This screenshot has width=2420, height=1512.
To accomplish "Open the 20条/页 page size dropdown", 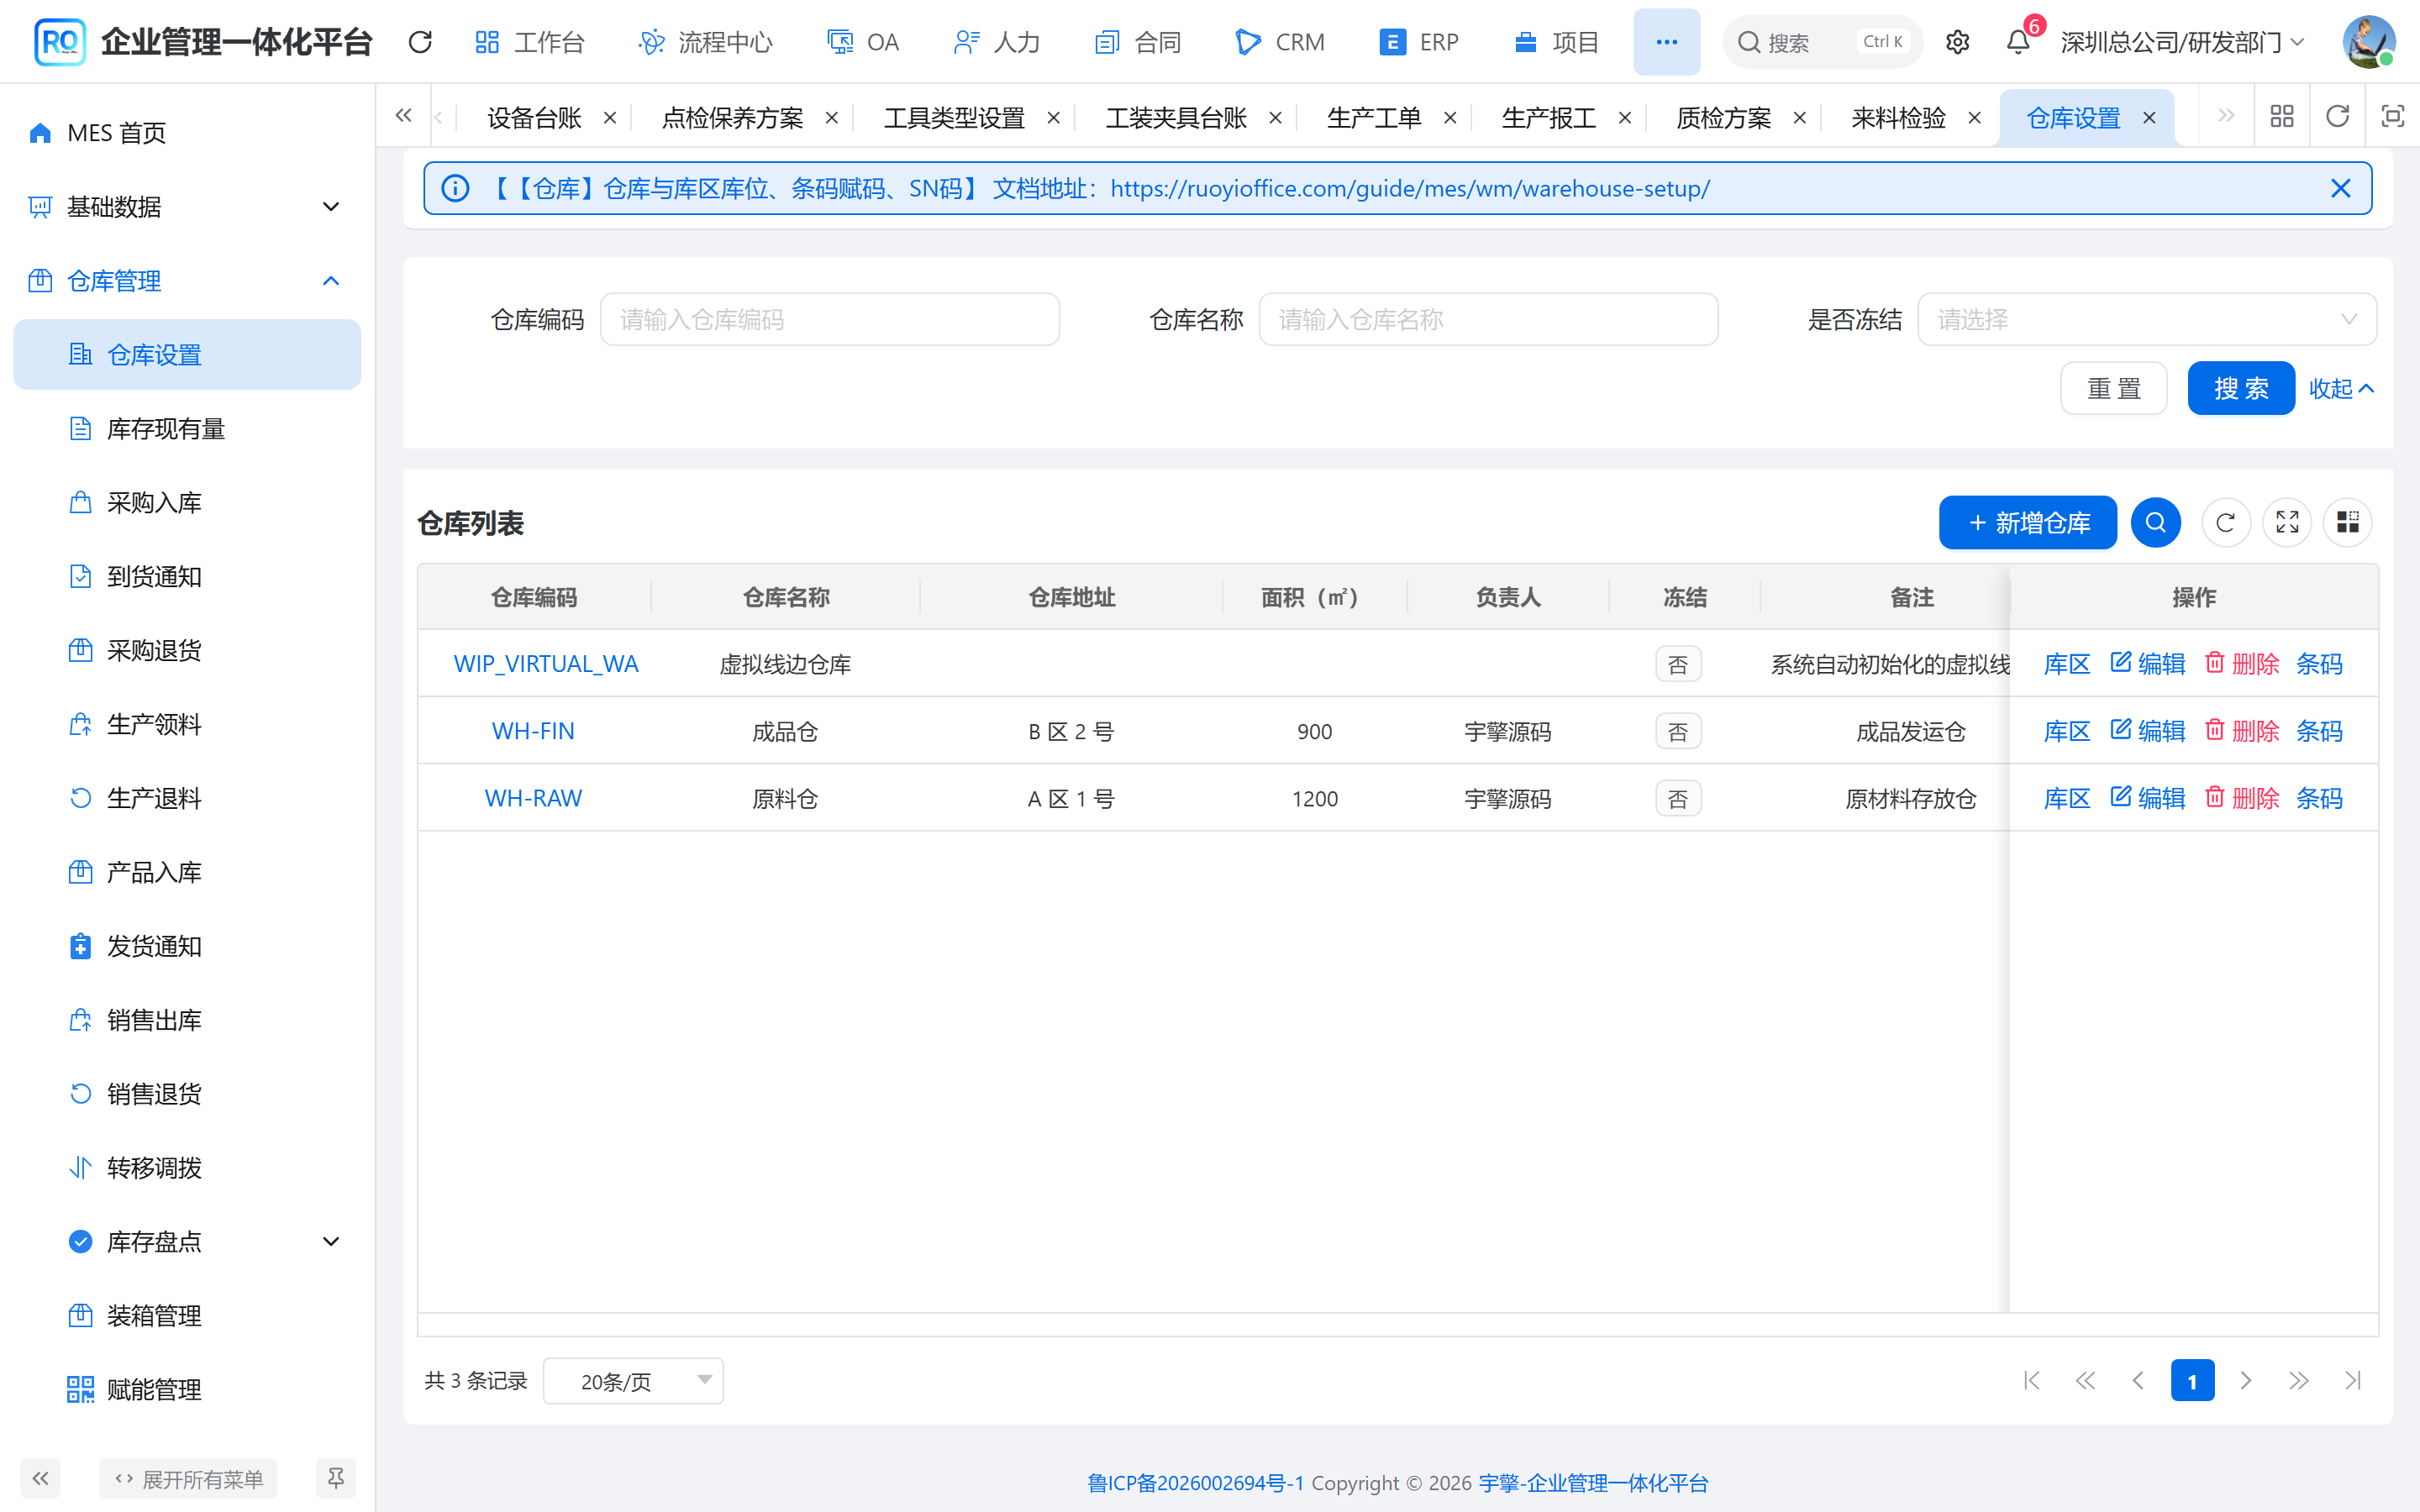I will click(633, 1380).
